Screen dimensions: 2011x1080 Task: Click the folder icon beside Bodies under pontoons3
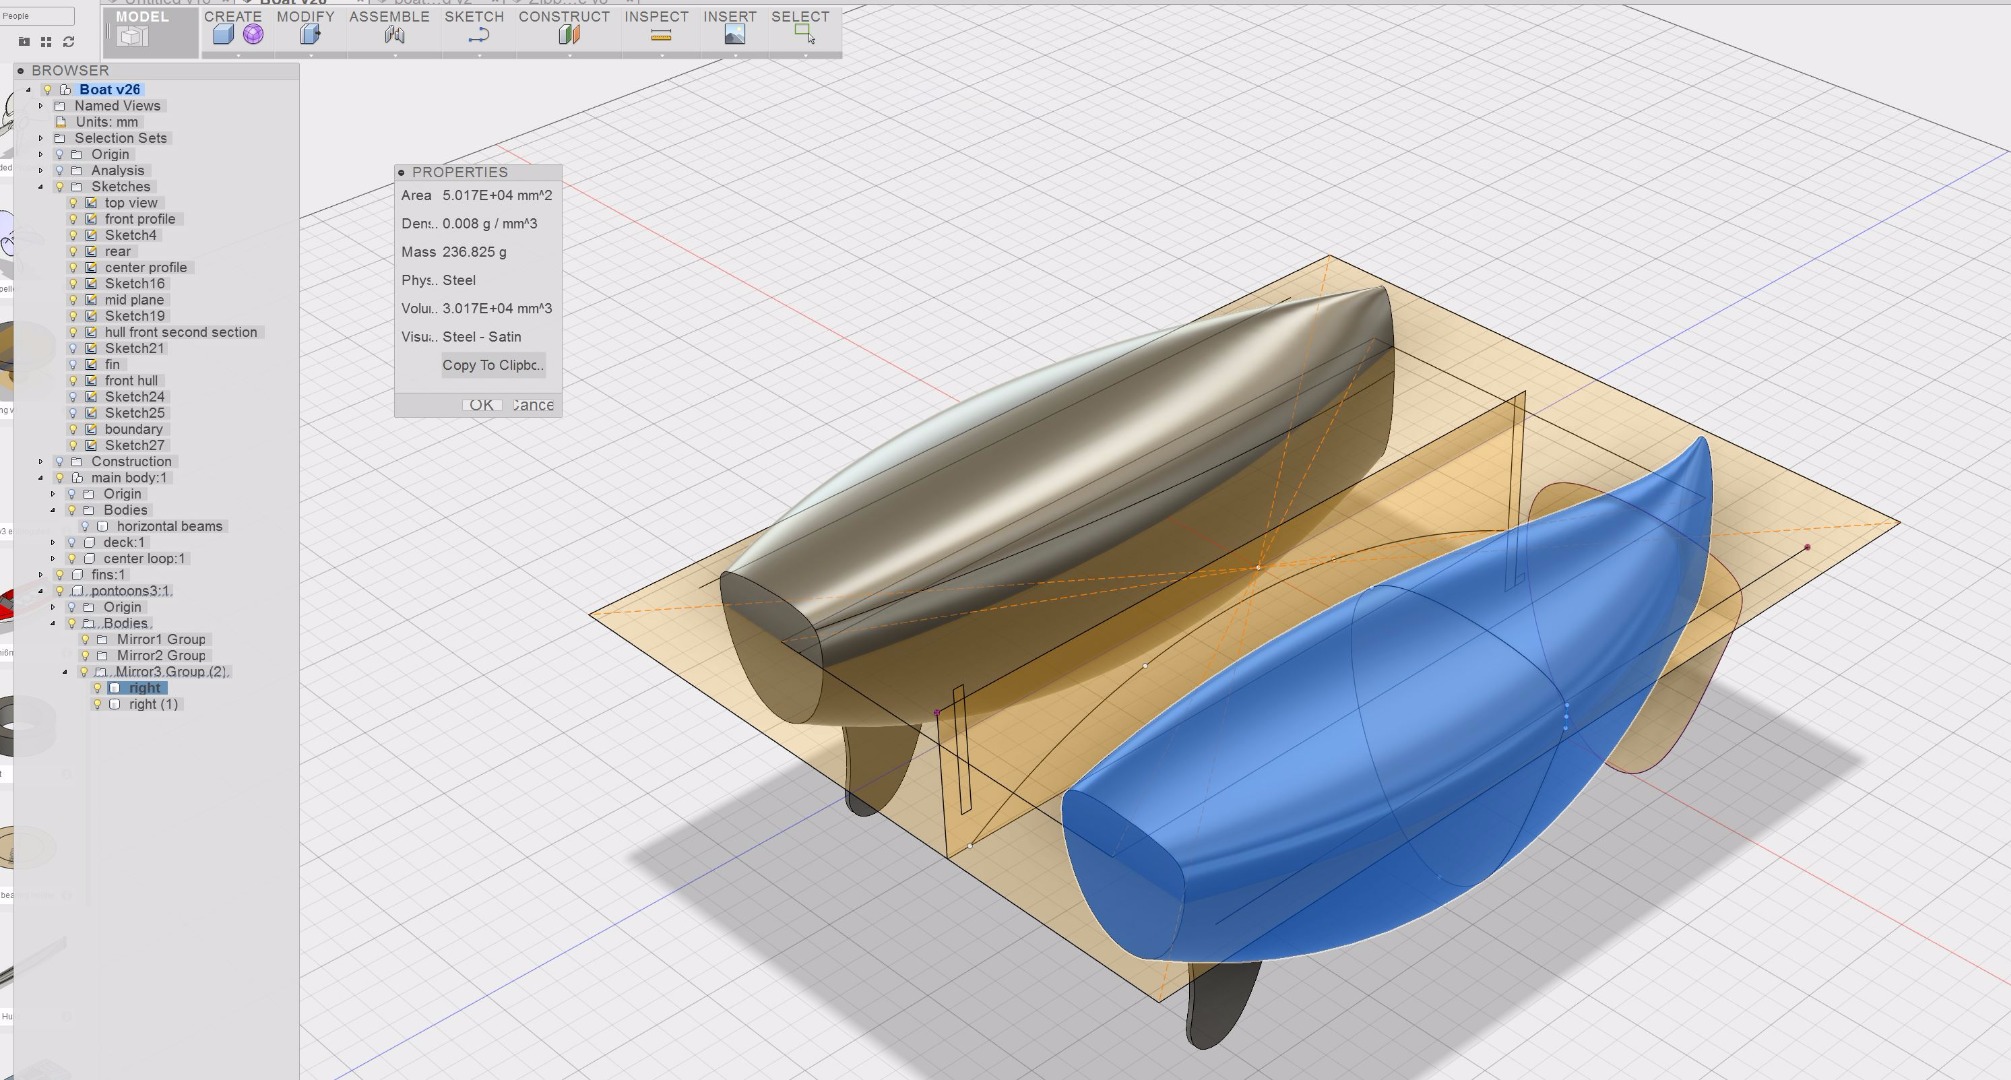click(x=90, y=623)
